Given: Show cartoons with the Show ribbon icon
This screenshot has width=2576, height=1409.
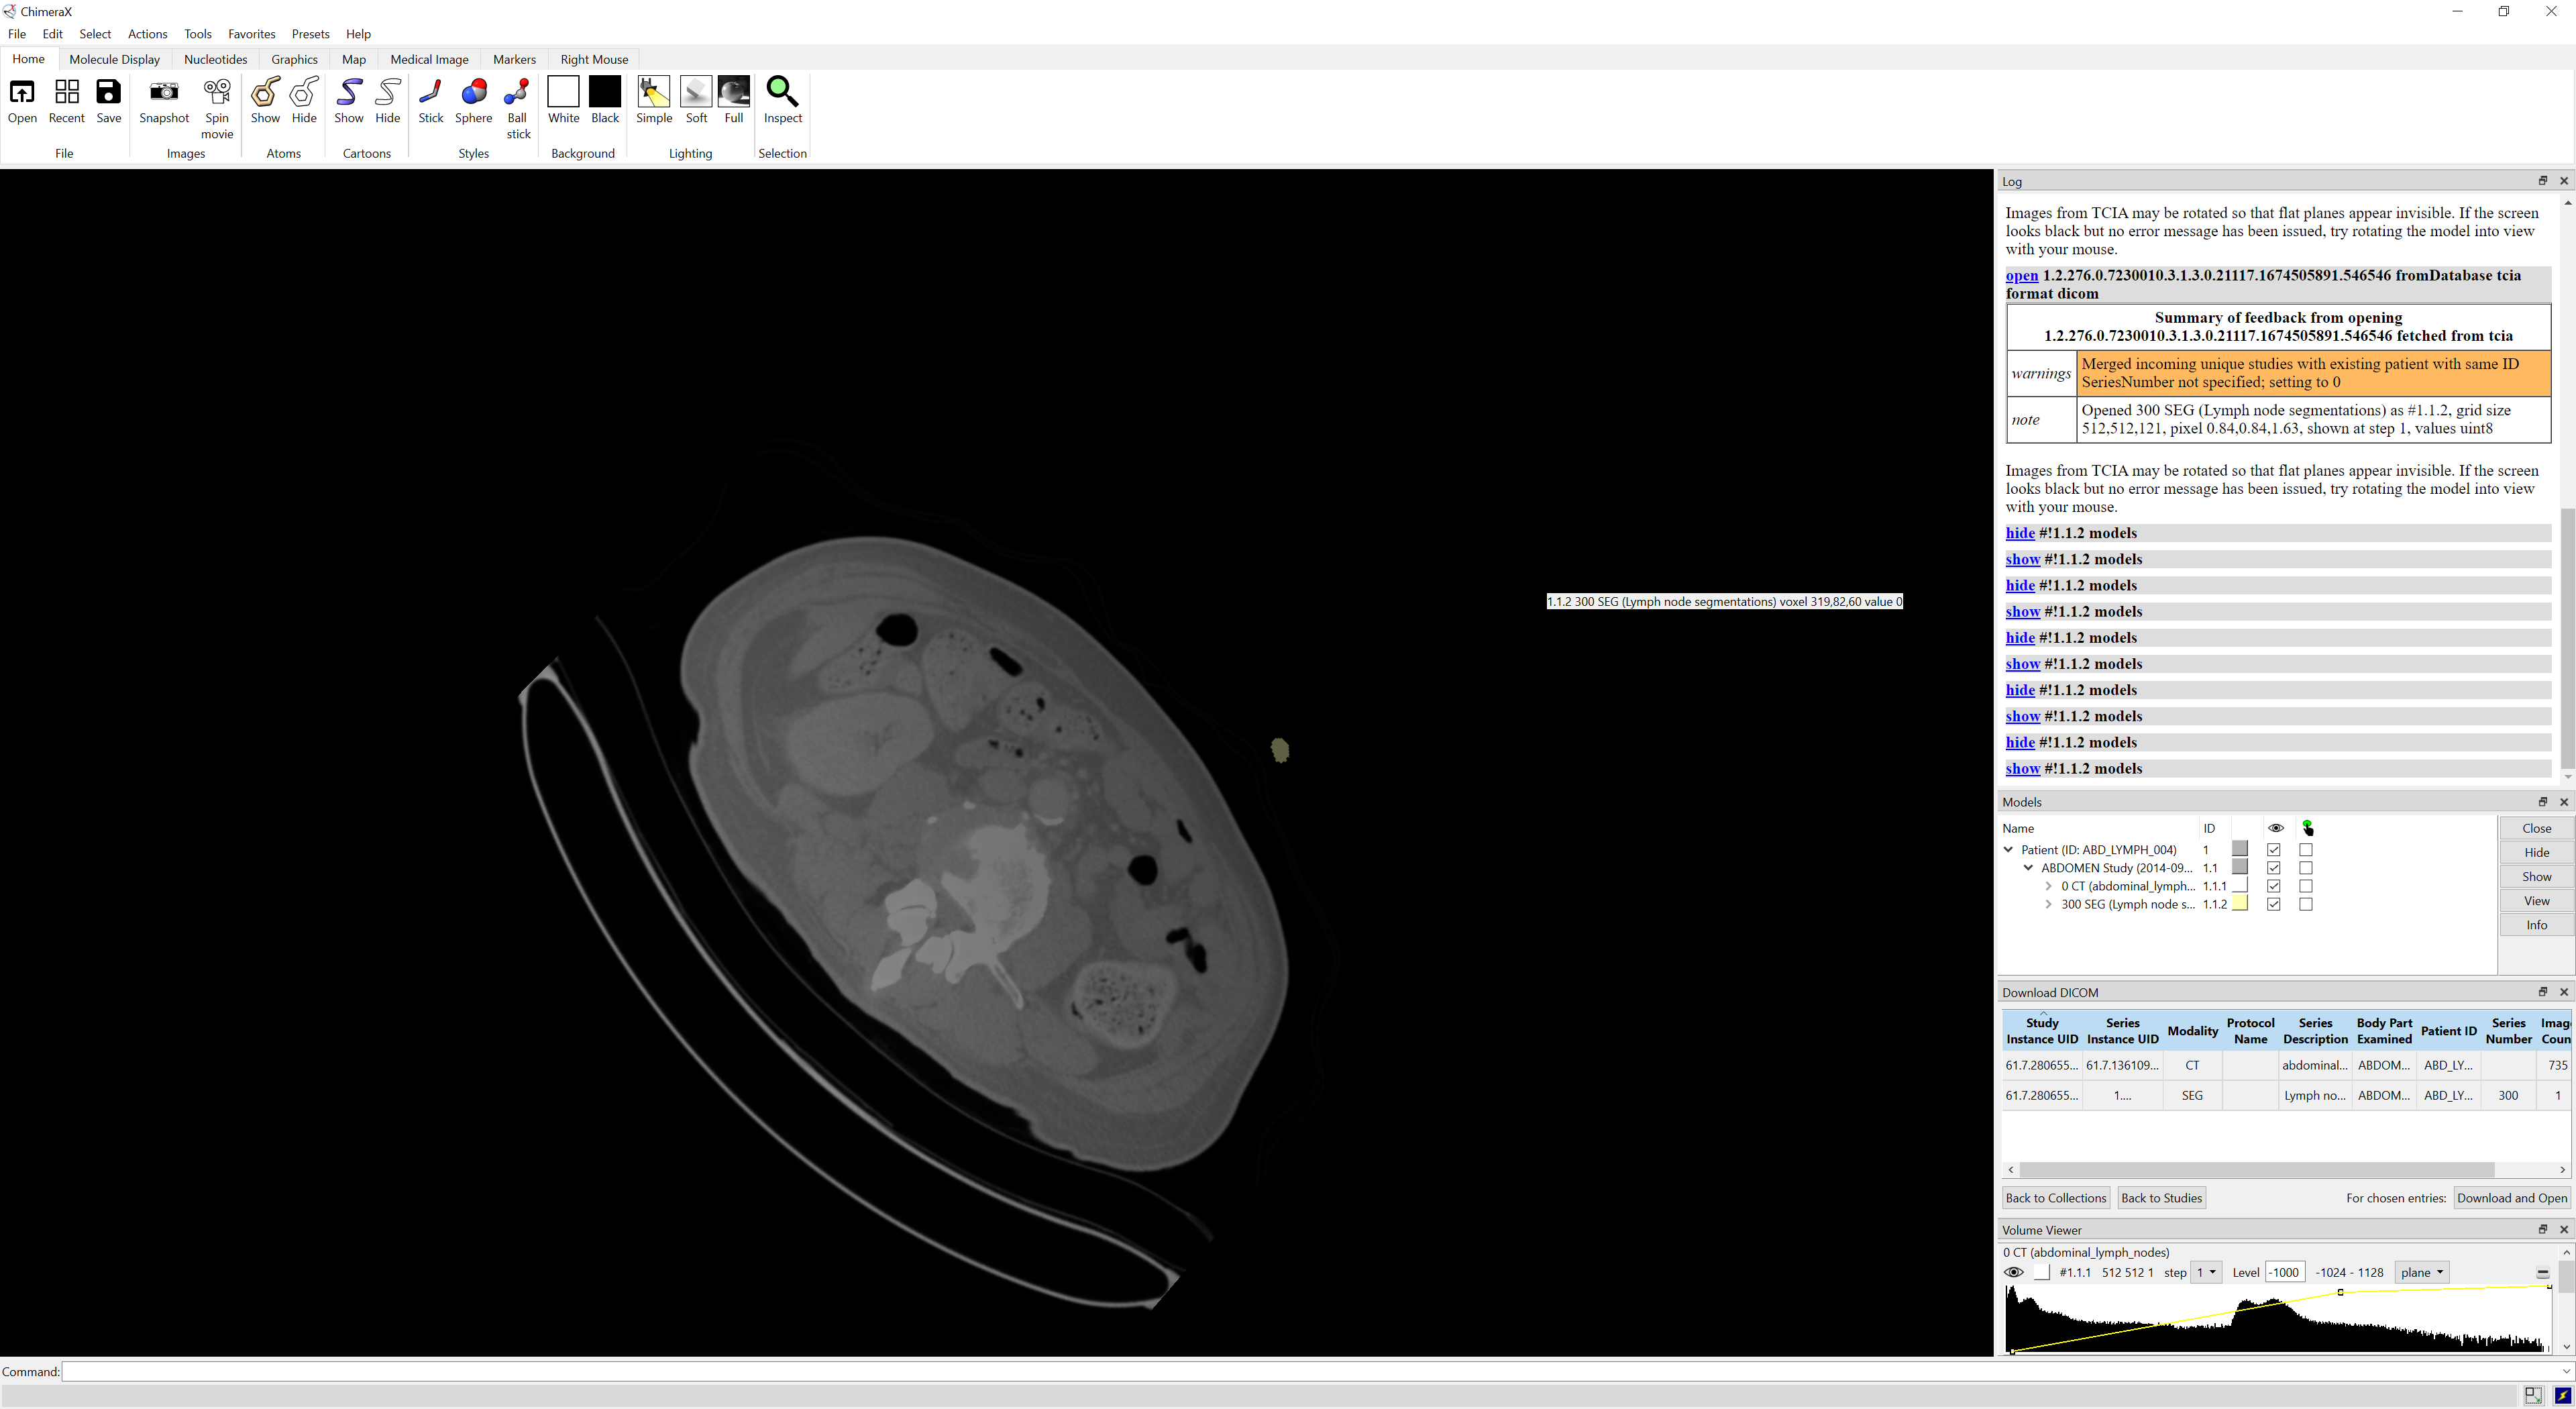Looking at the screenshot, I should [x=349, y=93].
